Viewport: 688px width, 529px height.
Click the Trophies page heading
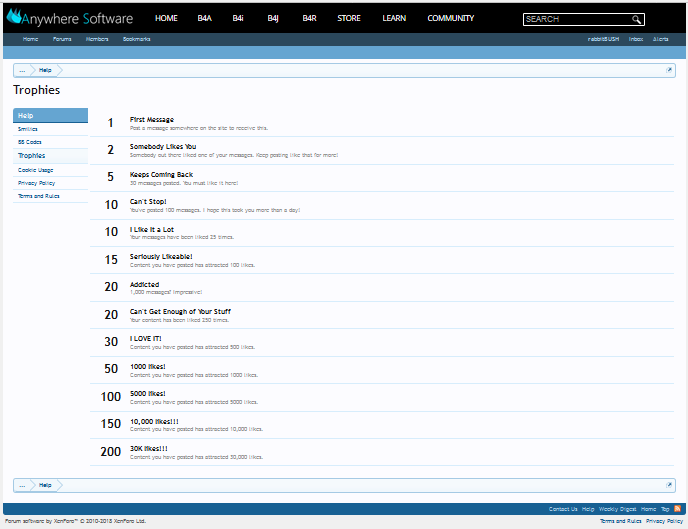point(36,90)
